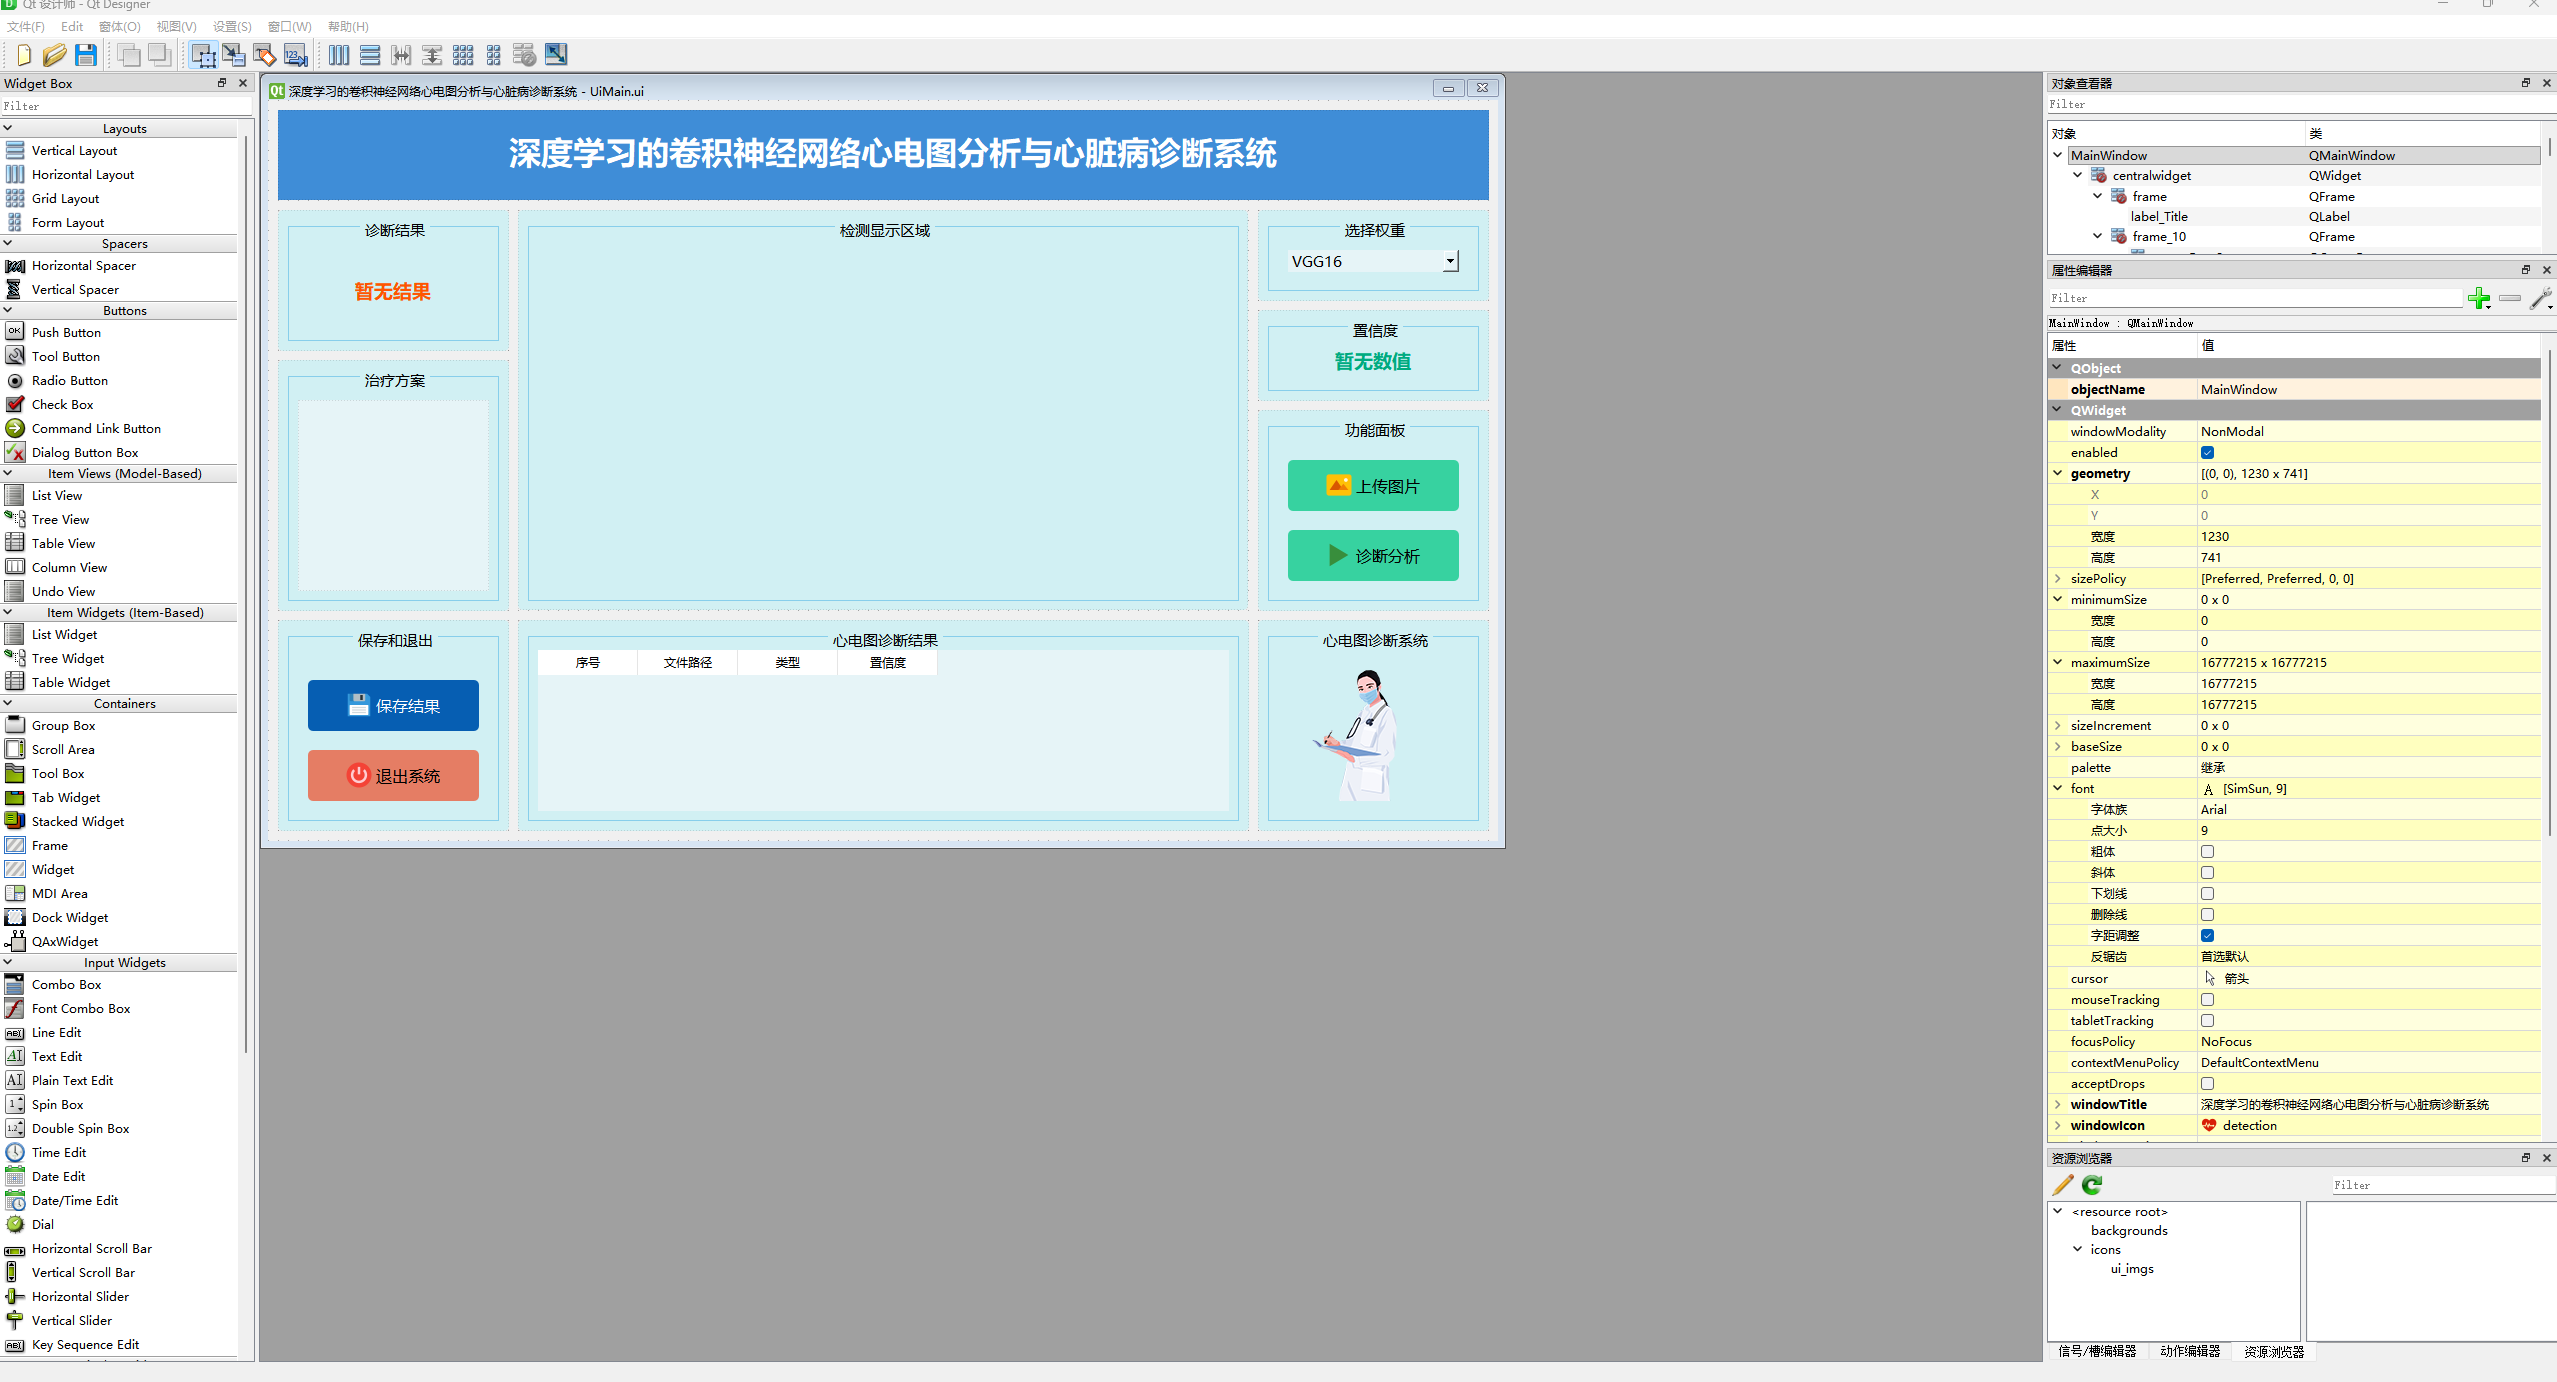
Task: Click the 上传图片 upload button
Action: [x=1372, y=486]
